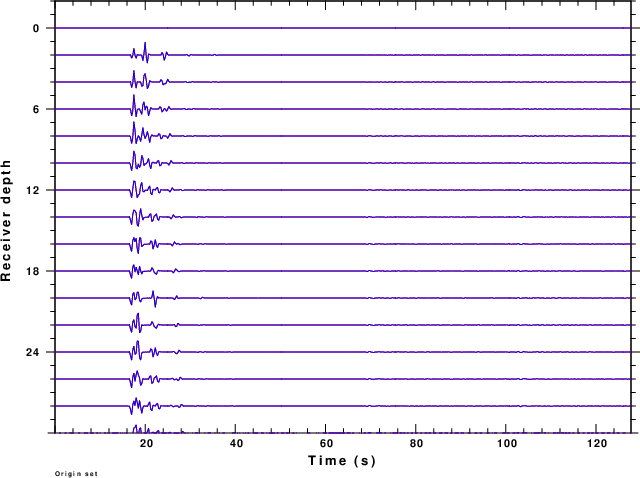The image size is (640, 478).
Task: Click the 'Time (s)' axis title
Action: pos(342,460)
